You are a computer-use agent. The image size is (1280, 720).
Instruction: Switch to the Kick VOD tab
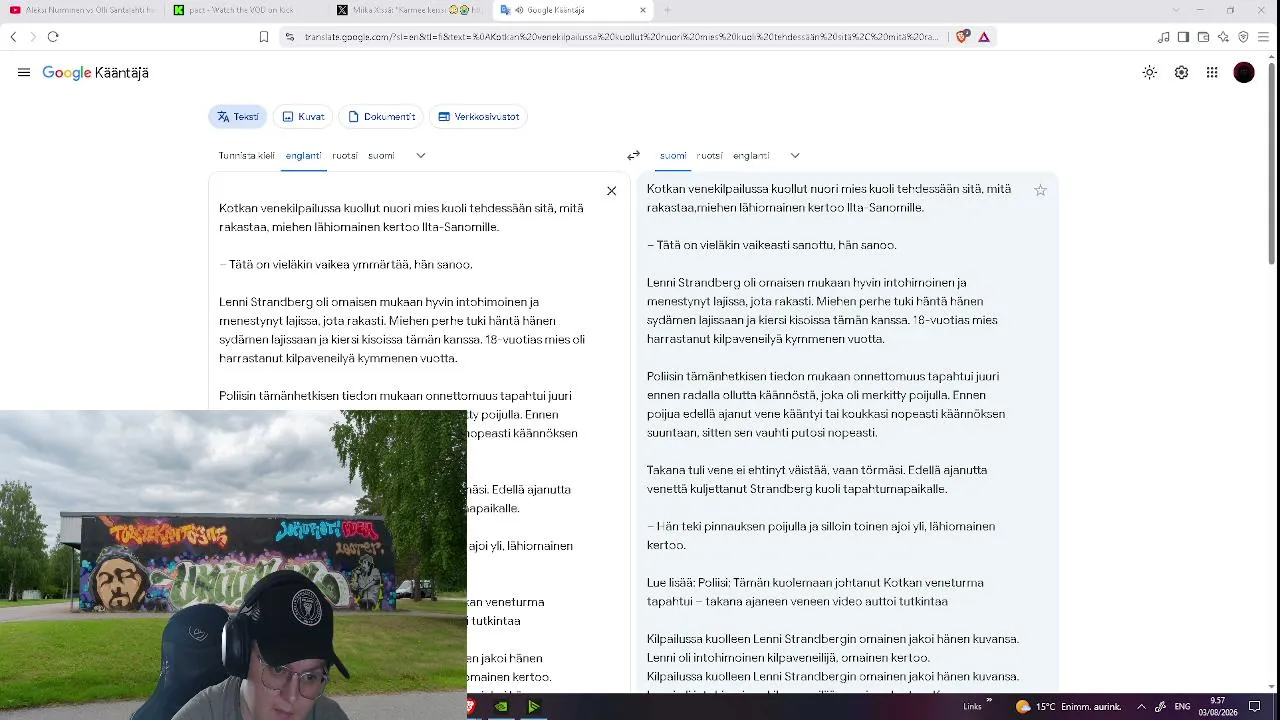click(x=247, y=10)
